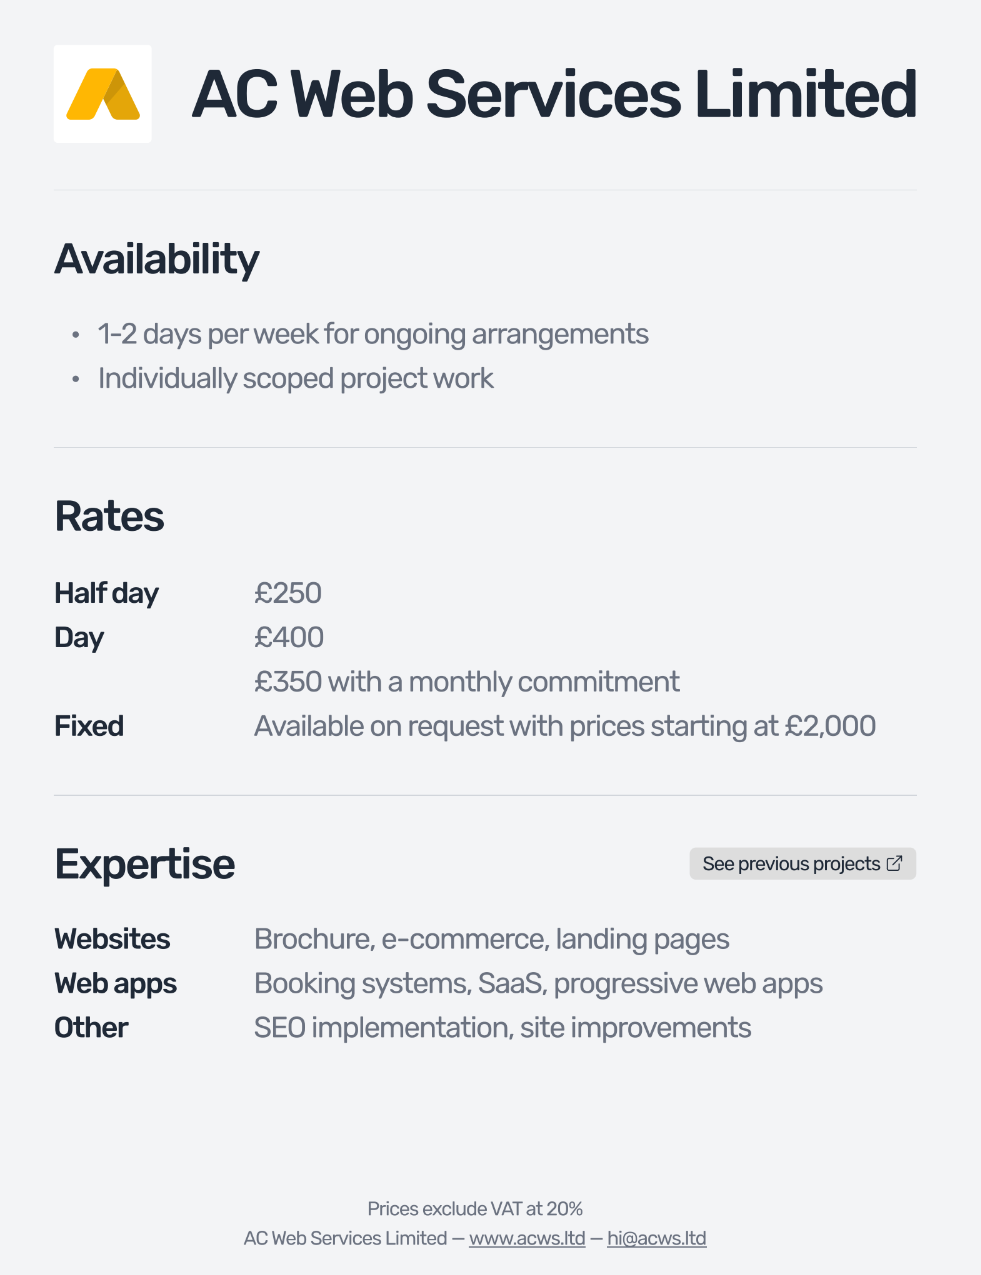
Task: Open the www.acws.ltd website link
Action: click(x=527, y=1238)
